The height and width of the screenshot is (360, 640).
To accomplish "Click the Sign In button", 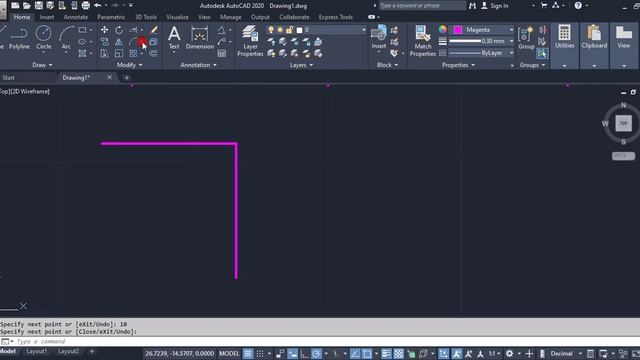I will (x=495, y=6).
